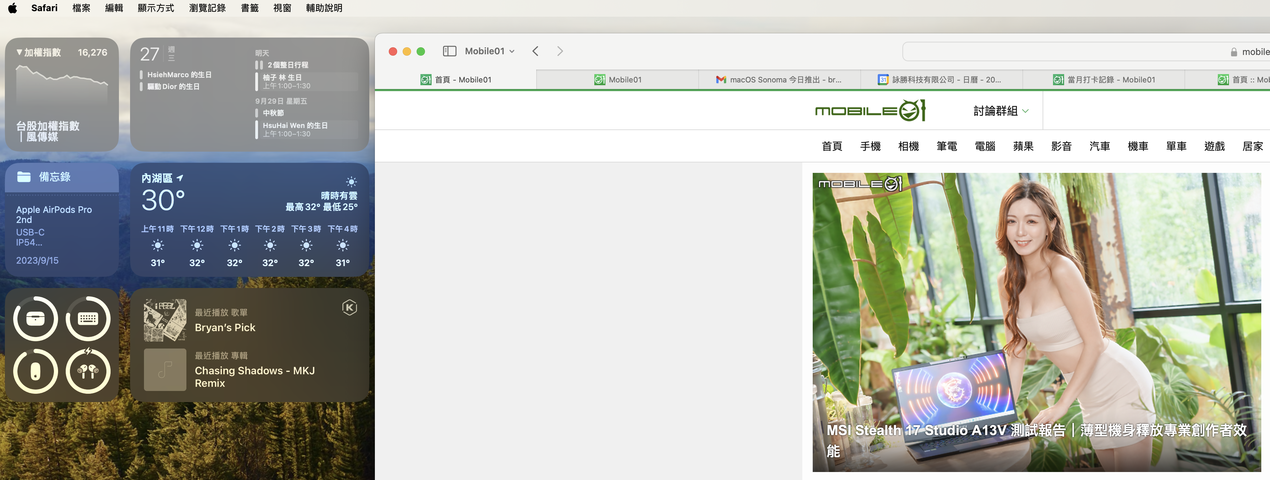Switch to the 首頁 - Mobile01 tab
1270x480 pixels.
(456, 80)
